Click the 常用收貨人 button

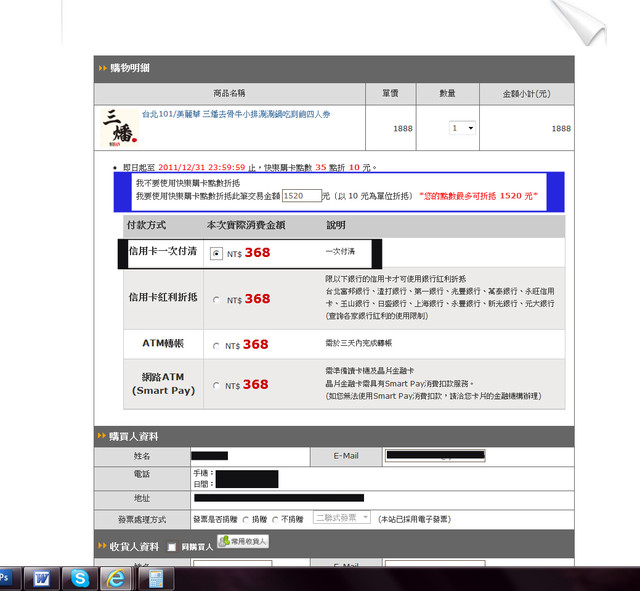coord(243,542)
